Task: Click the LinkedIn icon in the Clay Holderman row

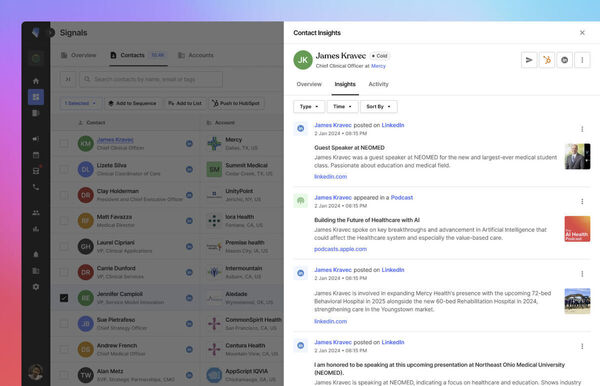Action: 189,195
